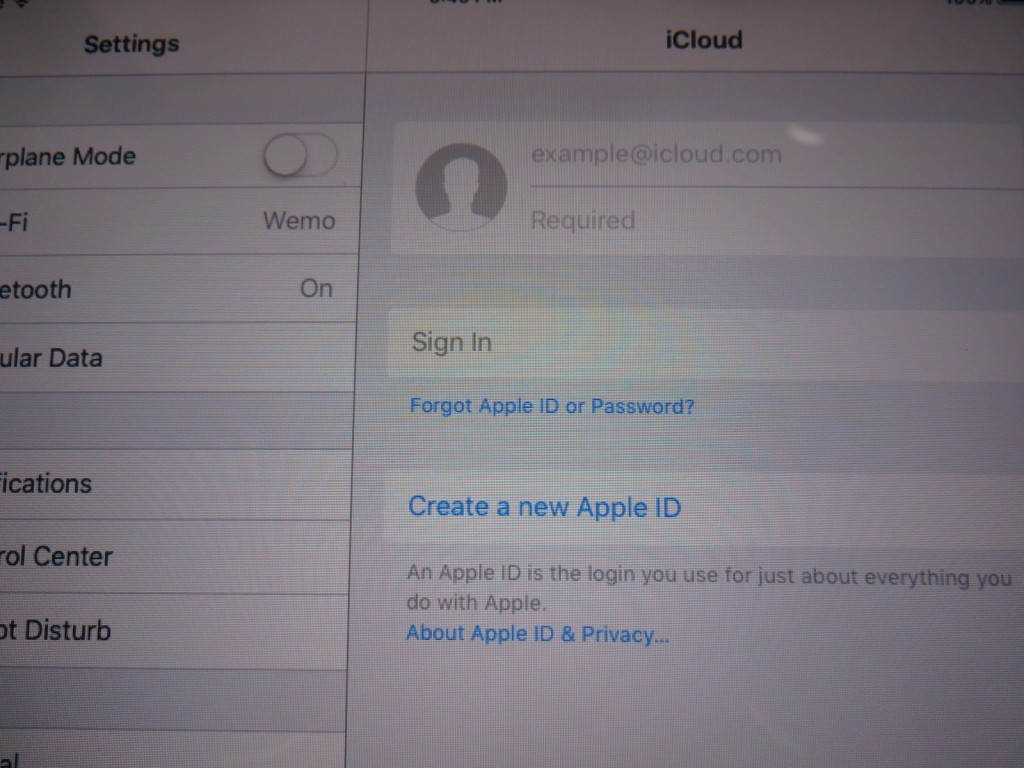Open Forgot Apple ID or Password link
The width and height of the screenshot is (1024, 768).
click(551, 406)
